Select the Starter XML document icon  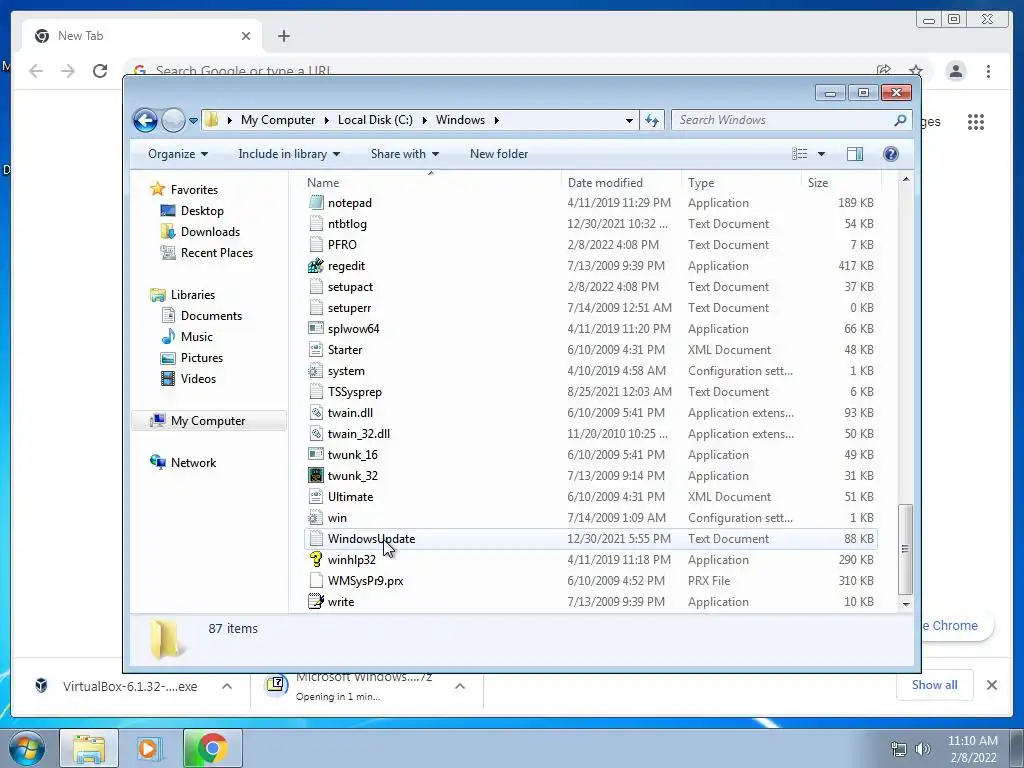(x=316, y=349)
